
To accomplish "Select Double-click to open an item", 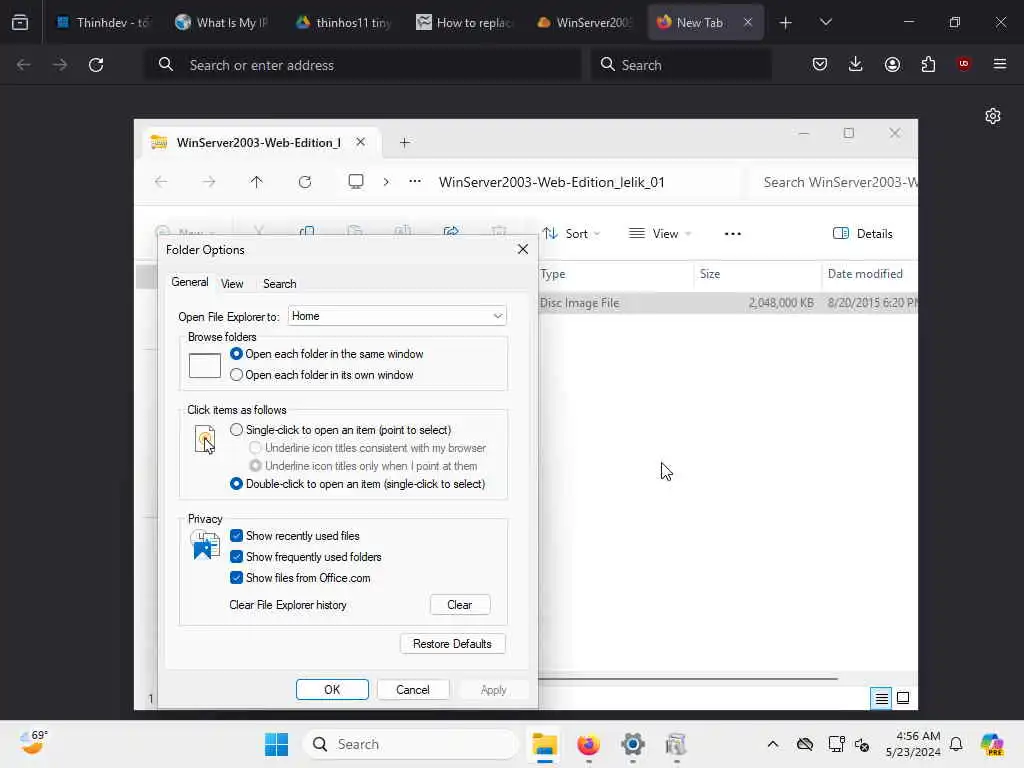I will 357,484.
